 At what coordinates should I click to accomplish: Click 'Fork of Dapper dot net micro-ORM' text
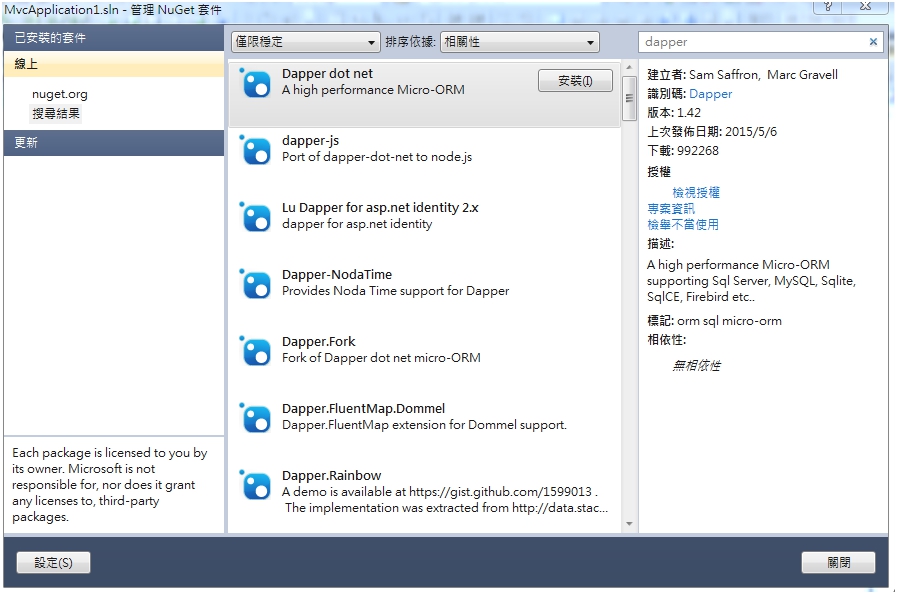[381, 358]
